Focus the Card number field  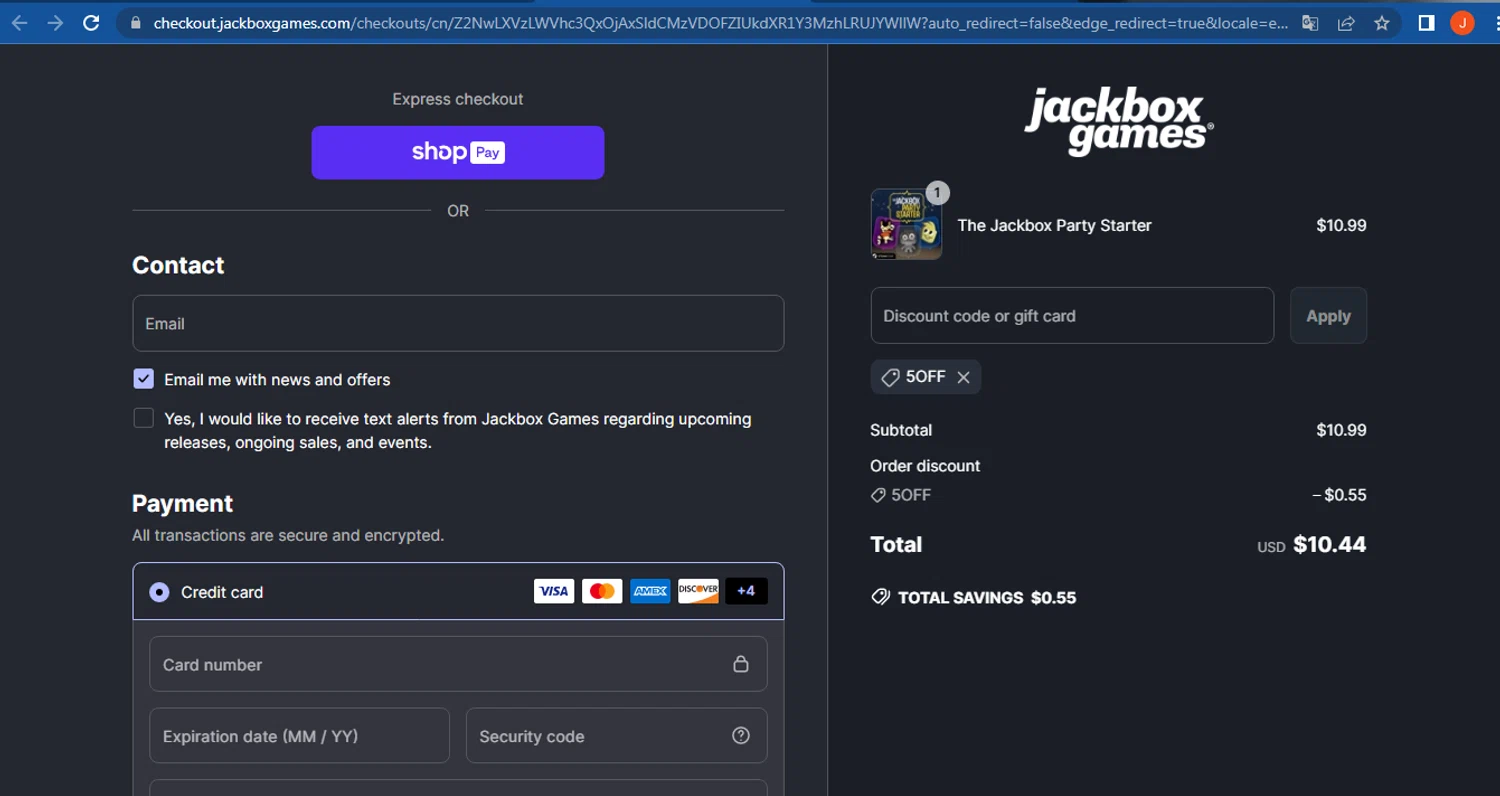[458, 664]
